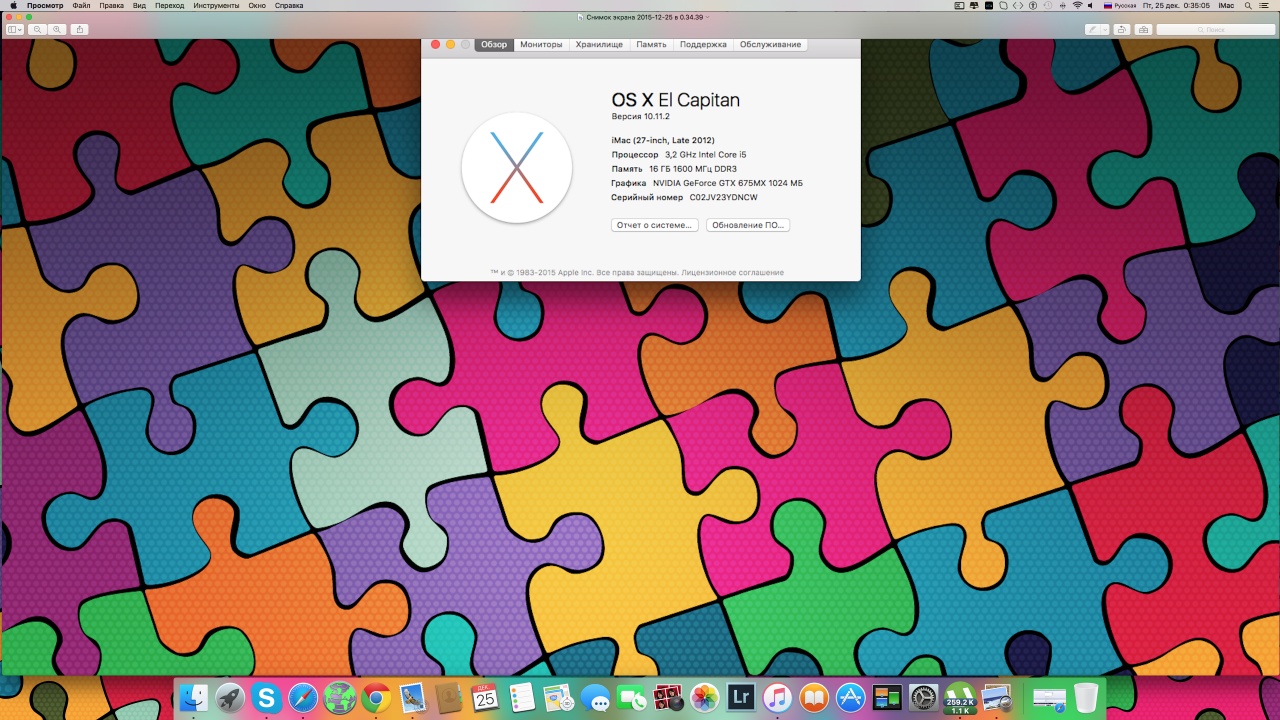The height and width of the screenshot is (720, 1280).
Task: Open Lightroom from the Dock
Action: (x=741, y=697)
